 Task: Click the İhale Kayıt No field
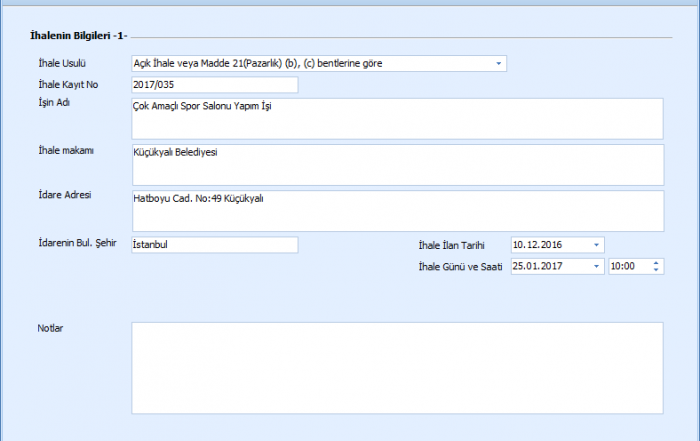tap(214, 85)
